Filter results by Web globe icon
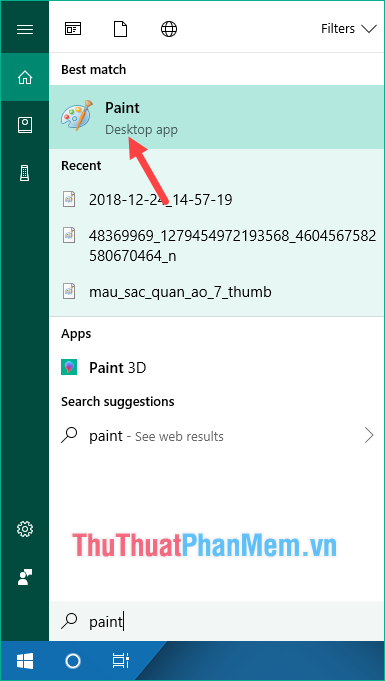 coord(169,29)
